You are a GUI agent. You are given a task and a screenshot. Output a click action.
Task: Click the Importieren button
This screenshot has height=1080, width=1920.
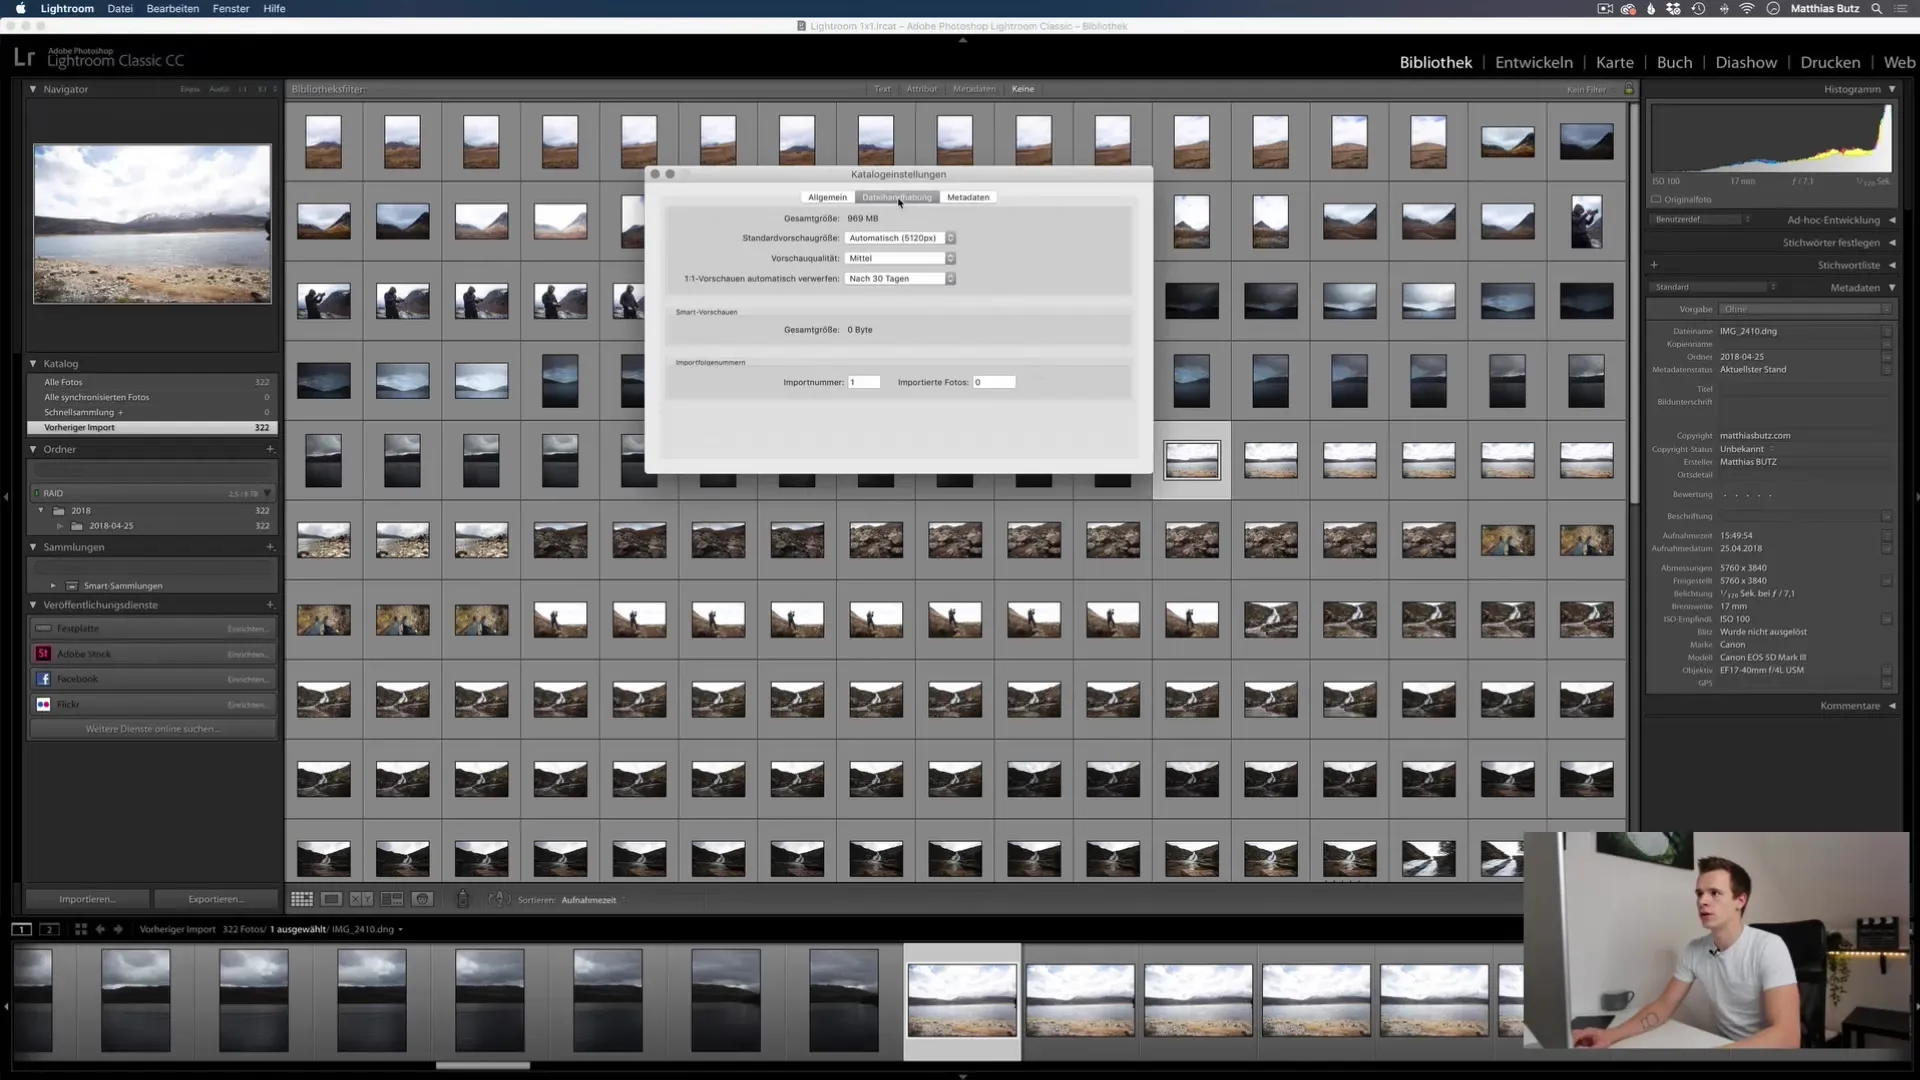87,899
